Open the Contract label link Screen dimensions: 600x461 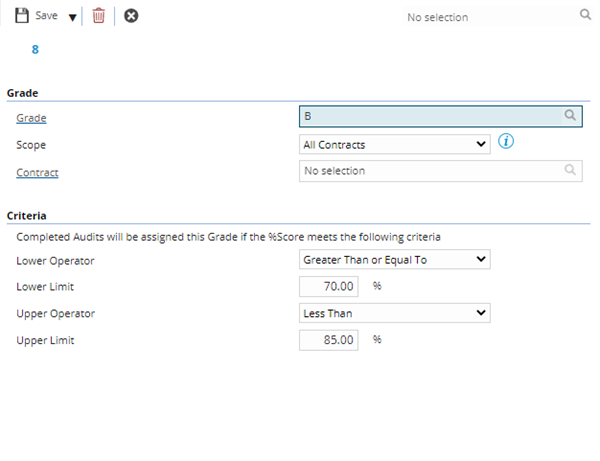pos(37,172)
